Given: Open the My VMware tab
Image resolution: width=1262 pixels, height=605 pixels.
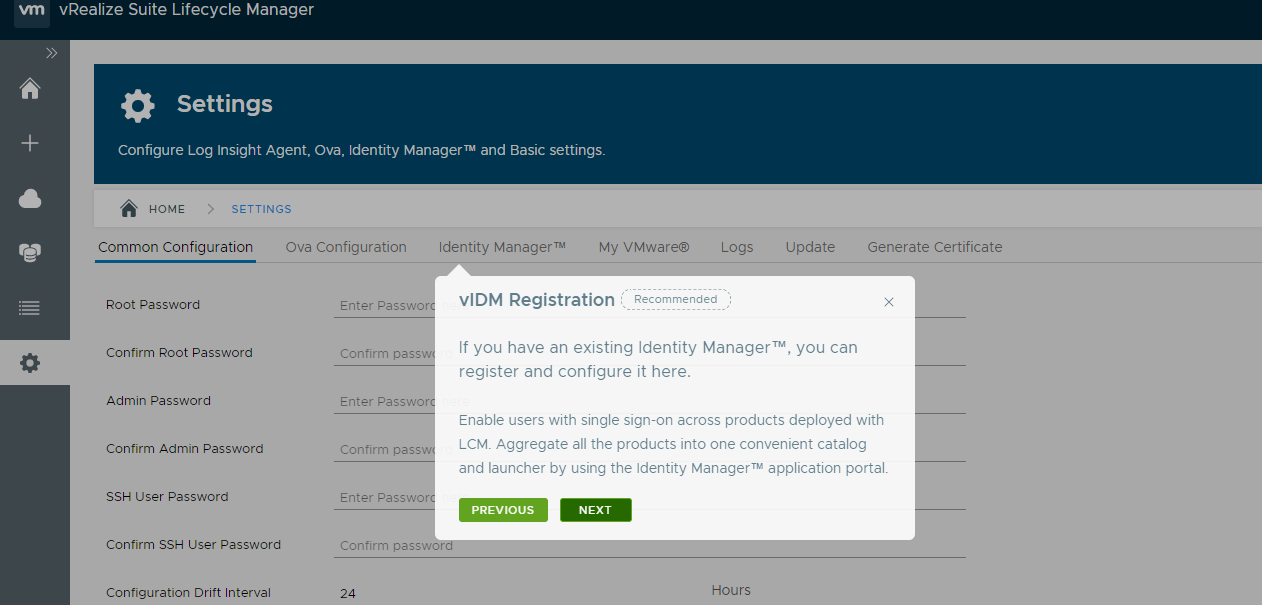Looking at the screenshot, I should point(644,247).
